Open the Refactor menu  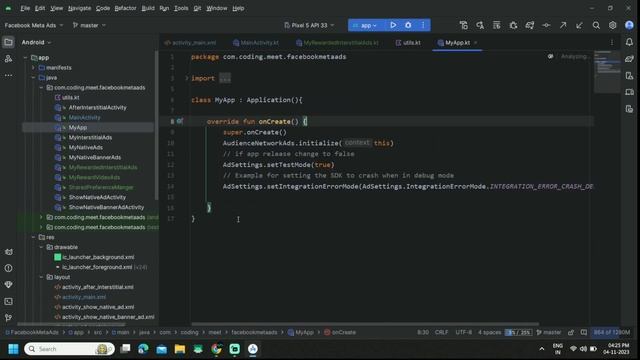[125, 8]
